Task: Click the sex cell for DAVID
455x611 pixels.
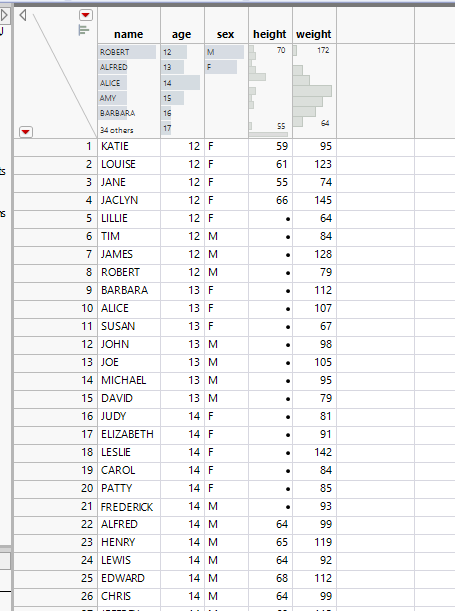Action: click(x=226, y=398)
